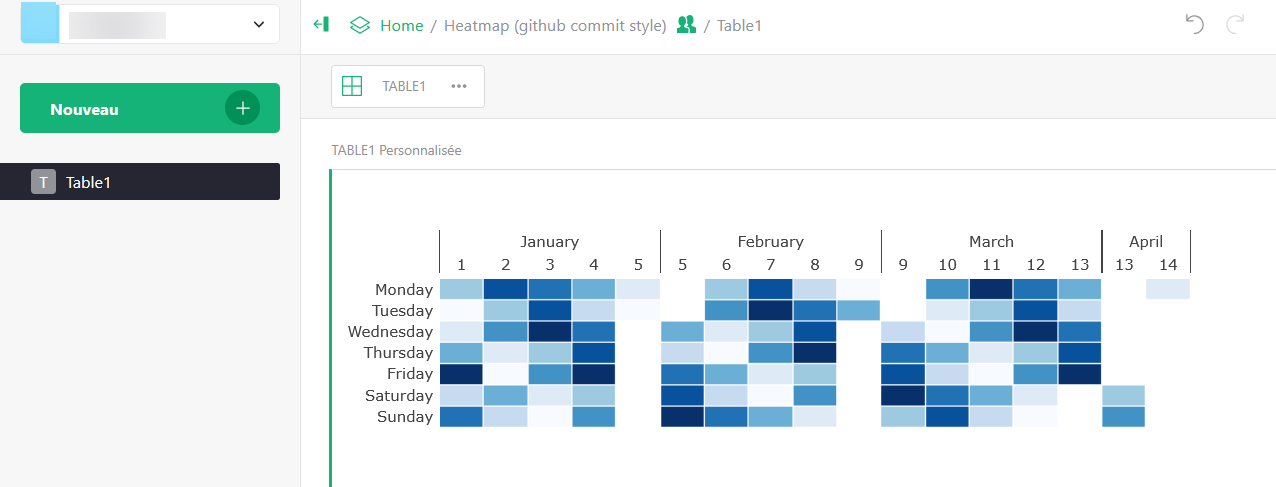
Task: Click the Nouveau button label
Action: [85, 109]
